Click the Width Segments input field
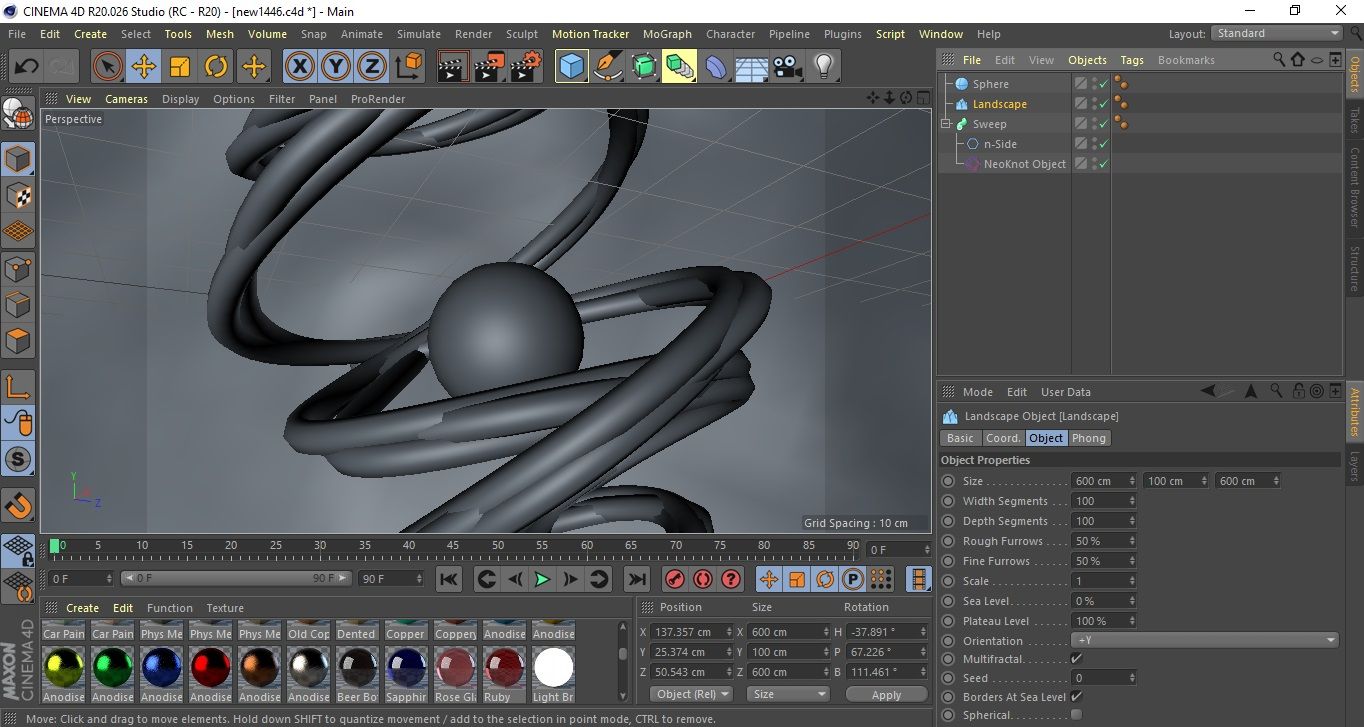Image resolution: width=1364 pixels, height=727 pixels. point(1099,501)
